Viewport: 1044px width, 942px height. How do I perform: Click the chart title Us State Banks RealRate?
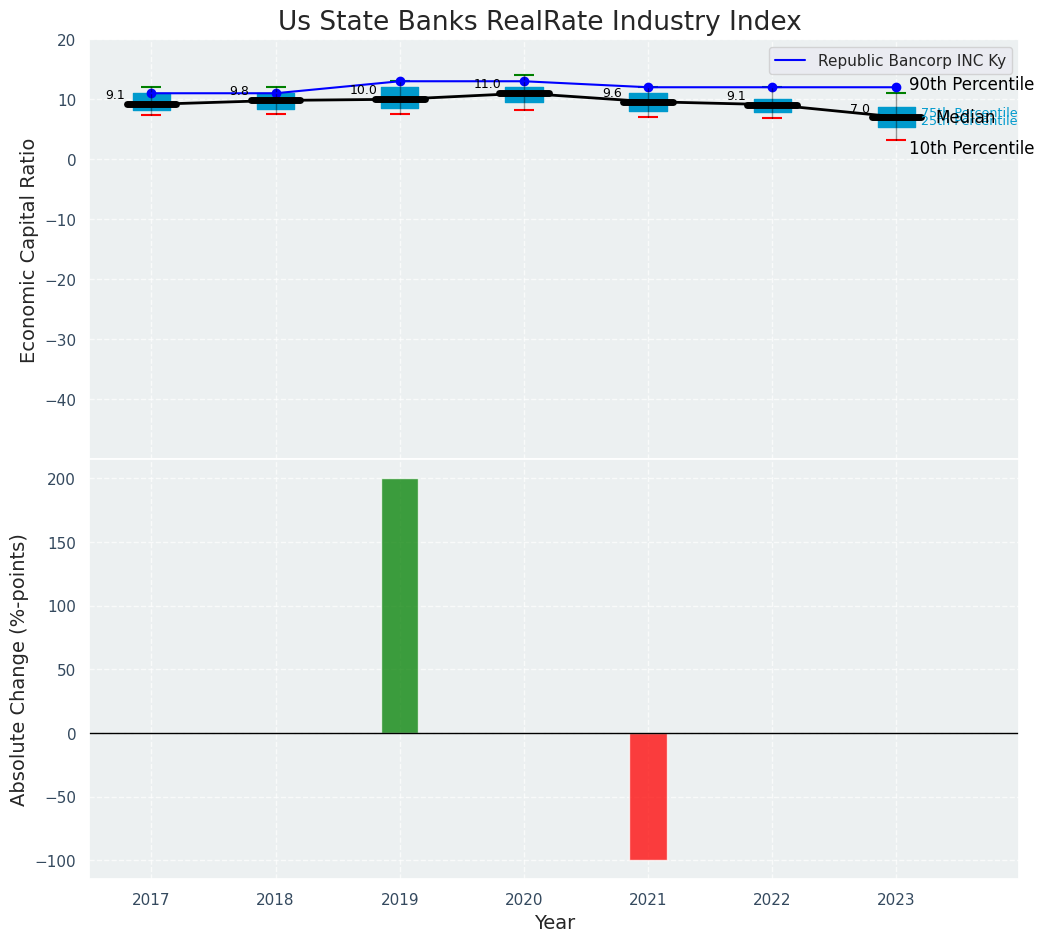[539, 22]
